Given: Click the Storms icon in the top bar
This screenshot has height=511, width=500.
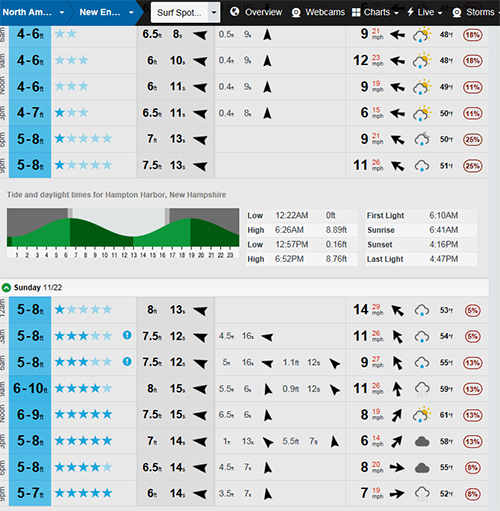Looking at the screenshot, I should pos(457,13).
